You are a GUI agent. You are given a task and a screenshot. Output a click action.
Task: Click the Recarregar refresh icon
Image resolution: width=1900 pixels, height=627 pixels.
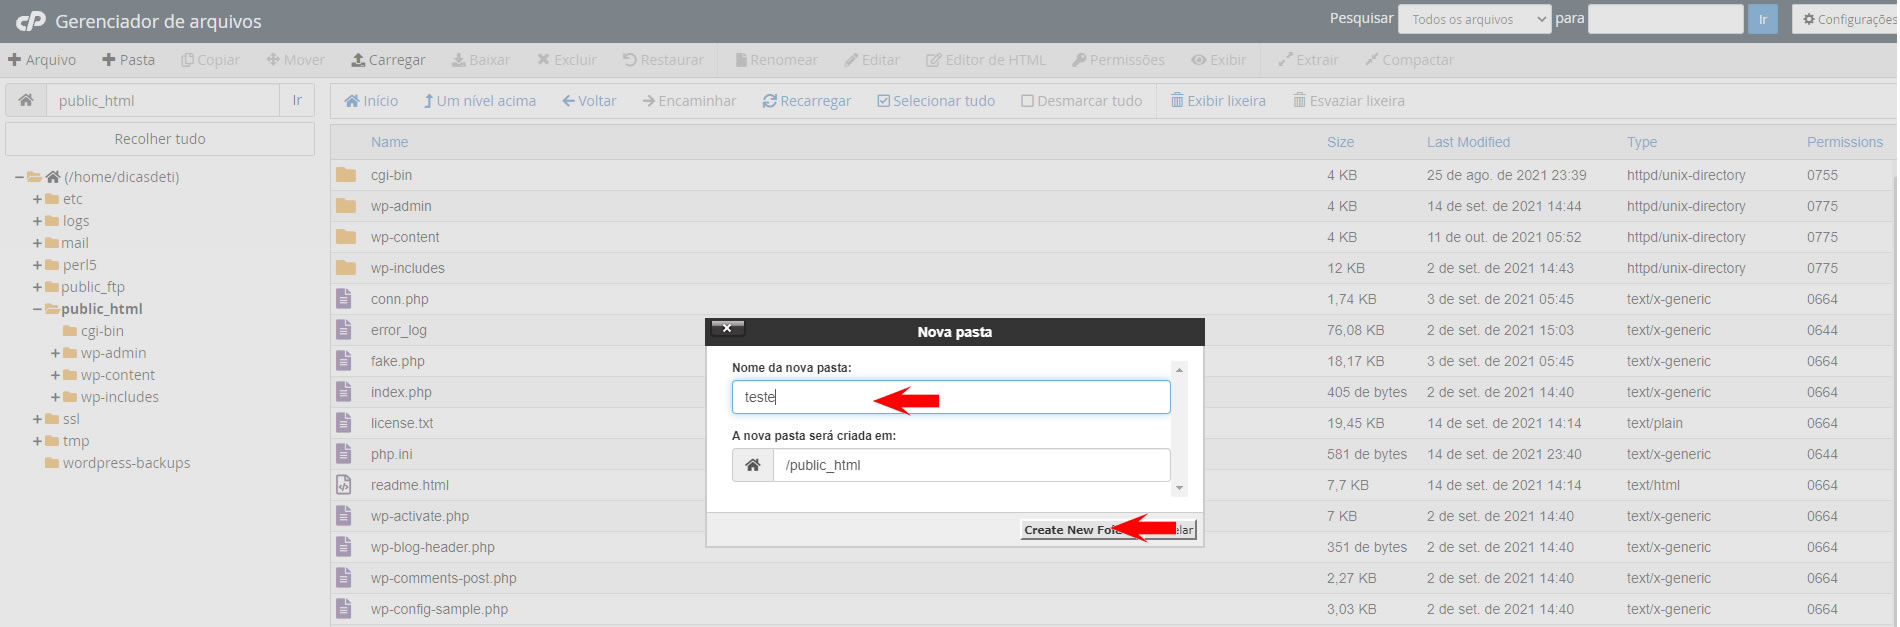[x=769, y=101]
